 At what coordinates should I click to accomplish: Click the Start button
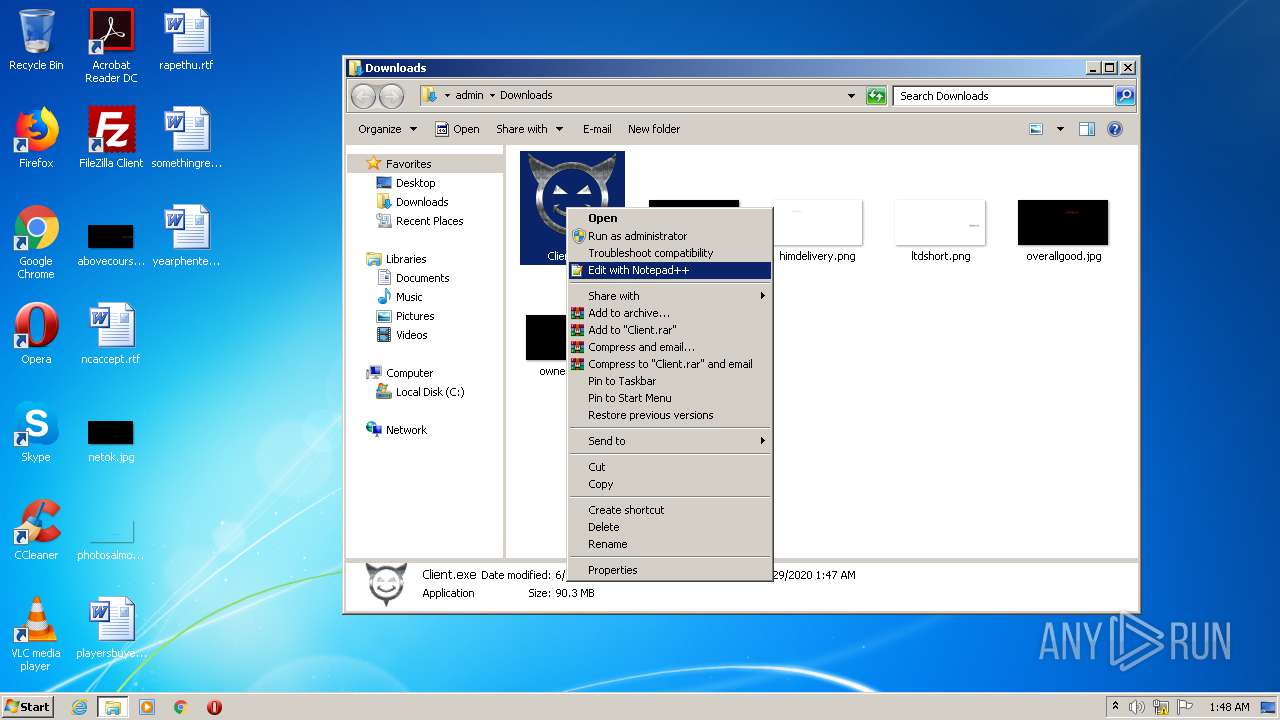pyautogui.click(x=28, y=707)
